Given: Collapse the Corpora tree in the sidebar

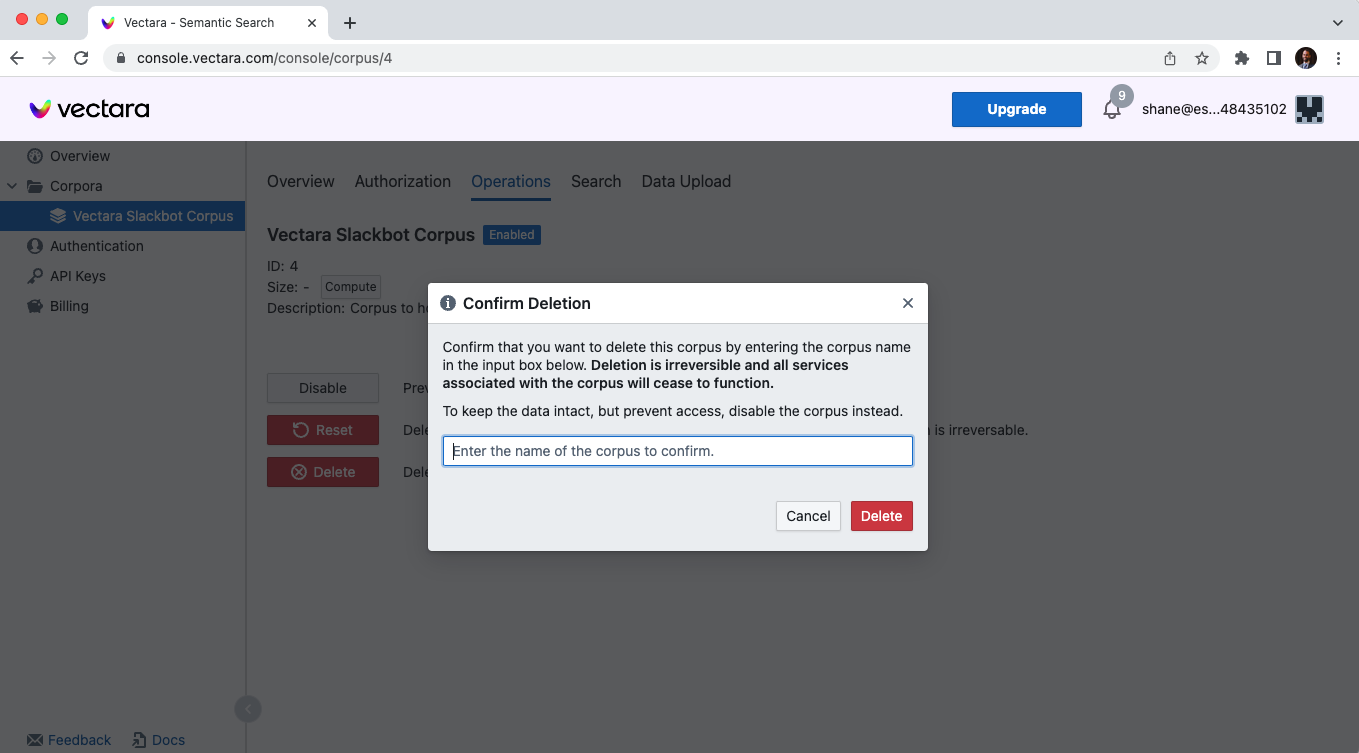Looking at the screenshot, I should [10, 186].
